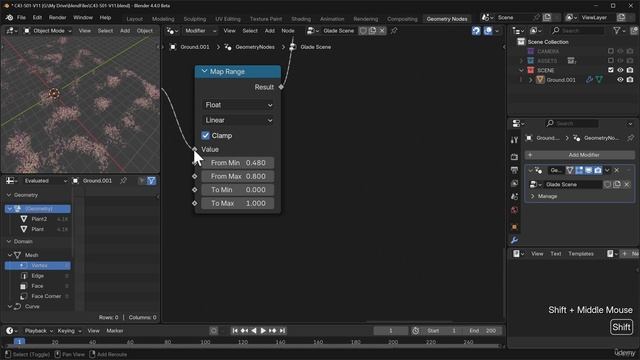Expand Ground.001 in the outliner
Image resolution: width=640 pixels, height=360 pixels.
(530, 80)
